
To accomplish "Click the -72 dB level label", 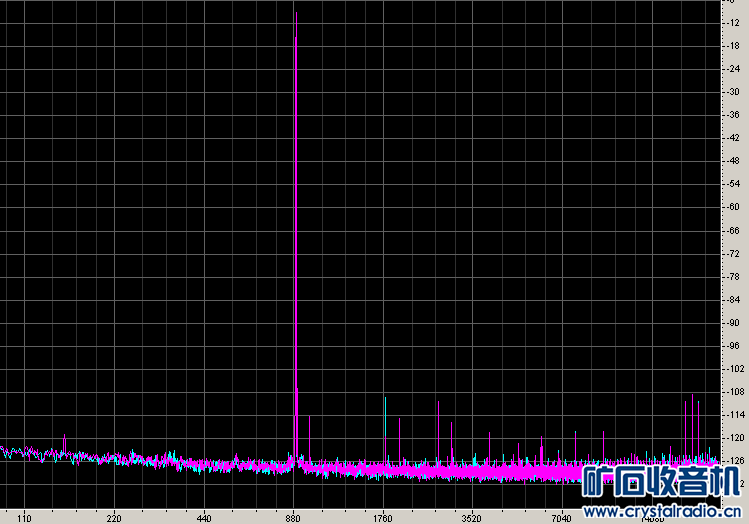I will point(734,254).
